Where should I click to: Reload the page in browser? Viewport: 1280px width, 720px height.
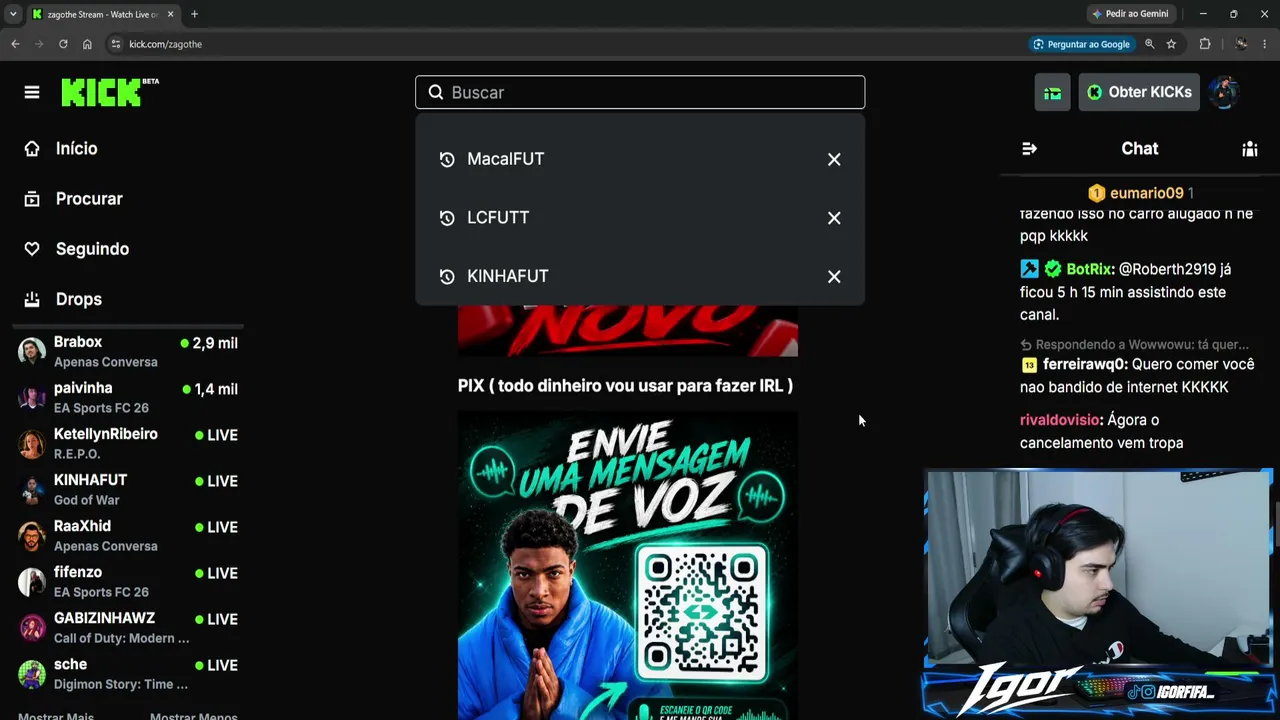click(x=63, y=44)
